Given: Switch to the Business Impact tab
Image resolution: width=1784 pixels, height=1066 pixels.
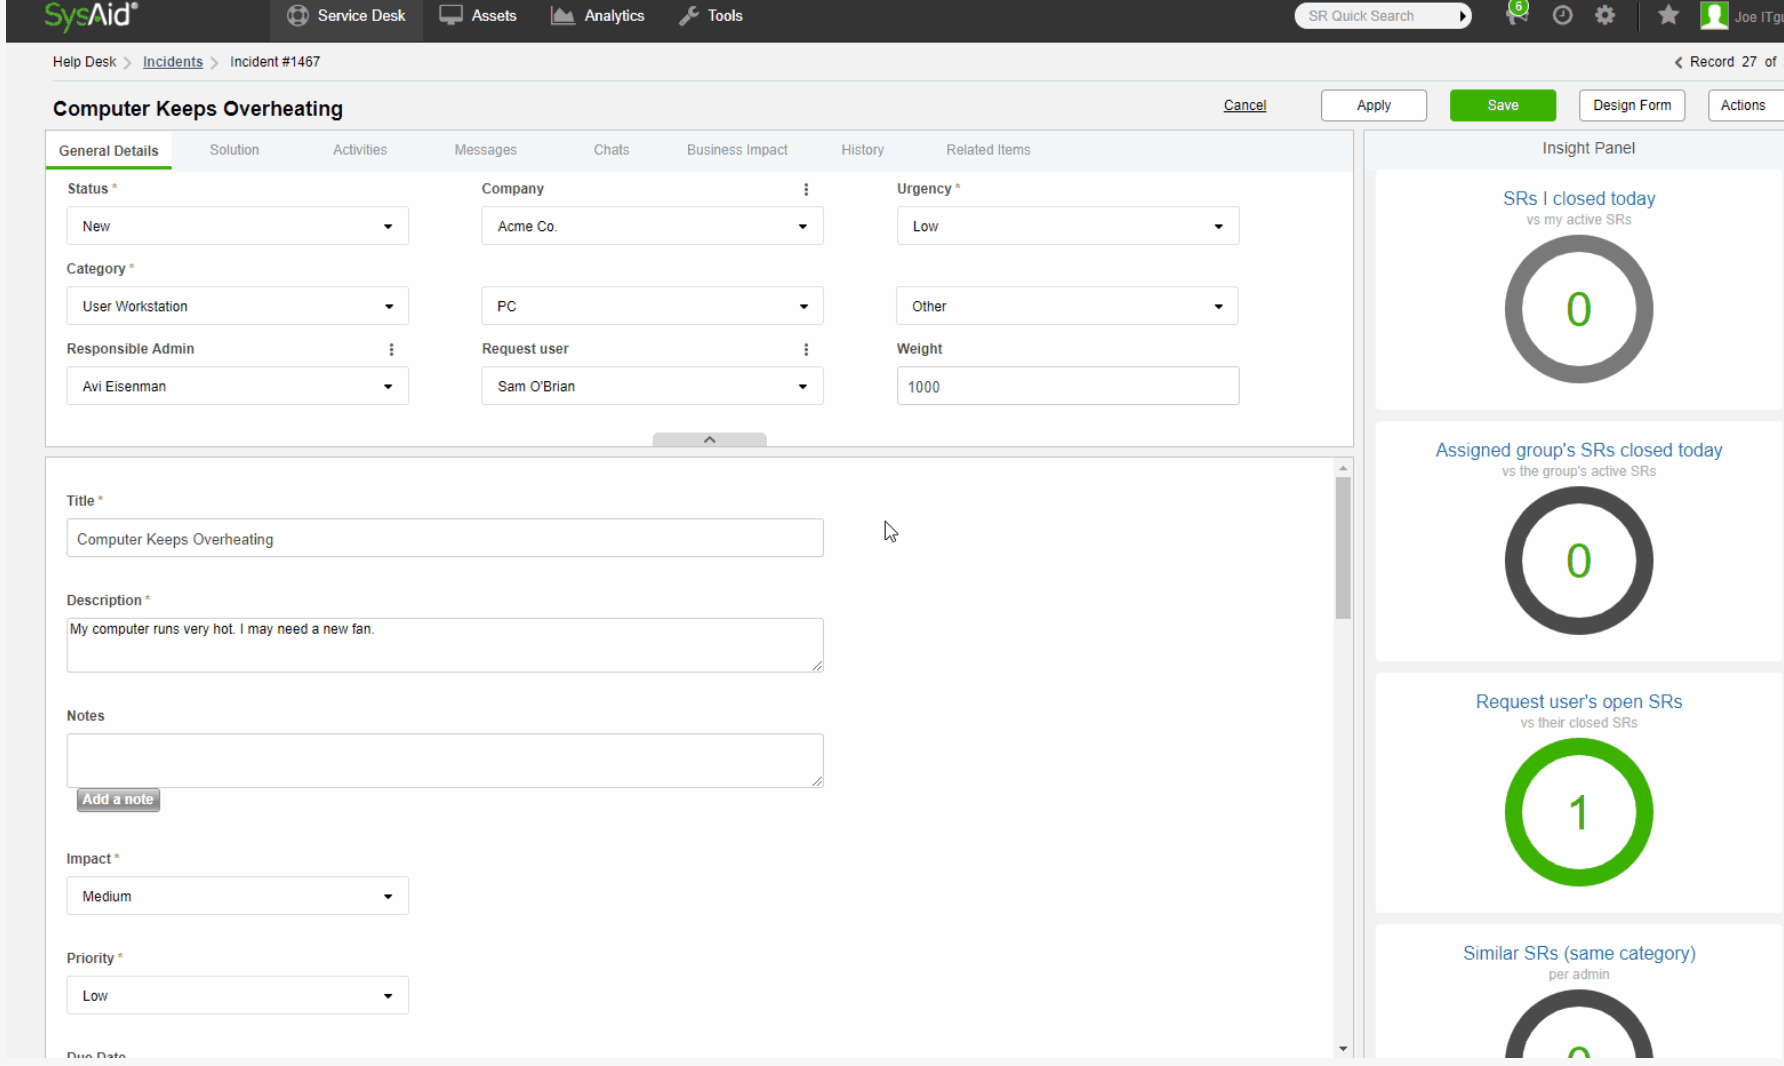Looking at the screenshot, I should 737,150.
